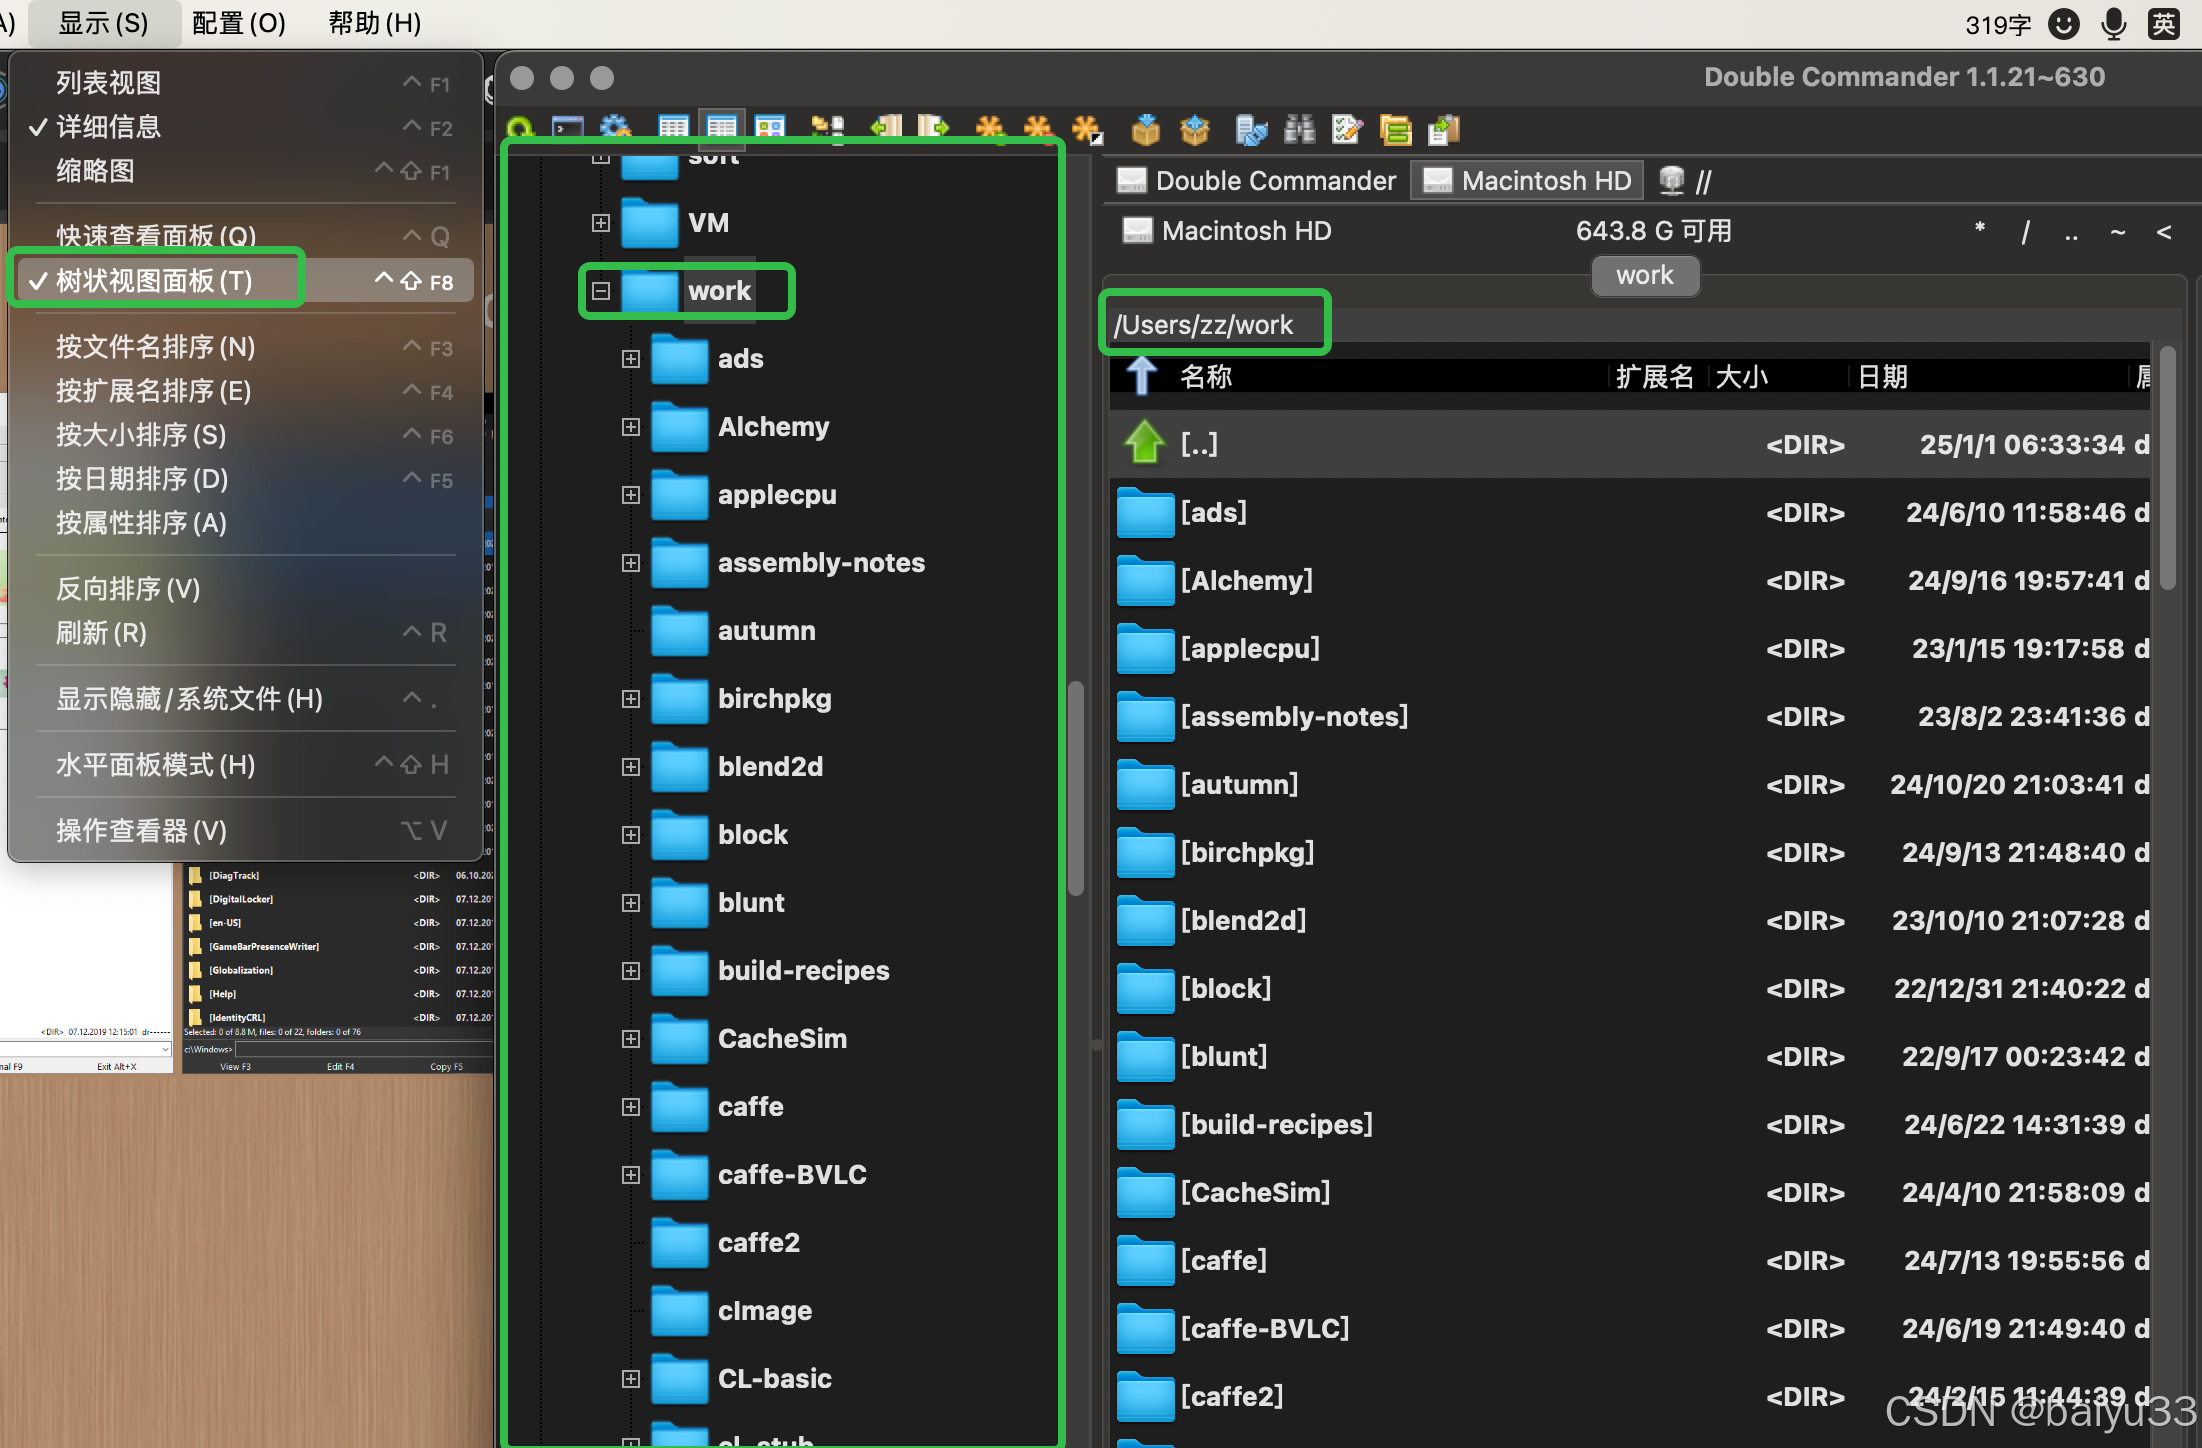Image resolution: width=2202 pixels, height=1448 pixels.
Task: Select the 详细信息 view option
Action: click(108, 127)
